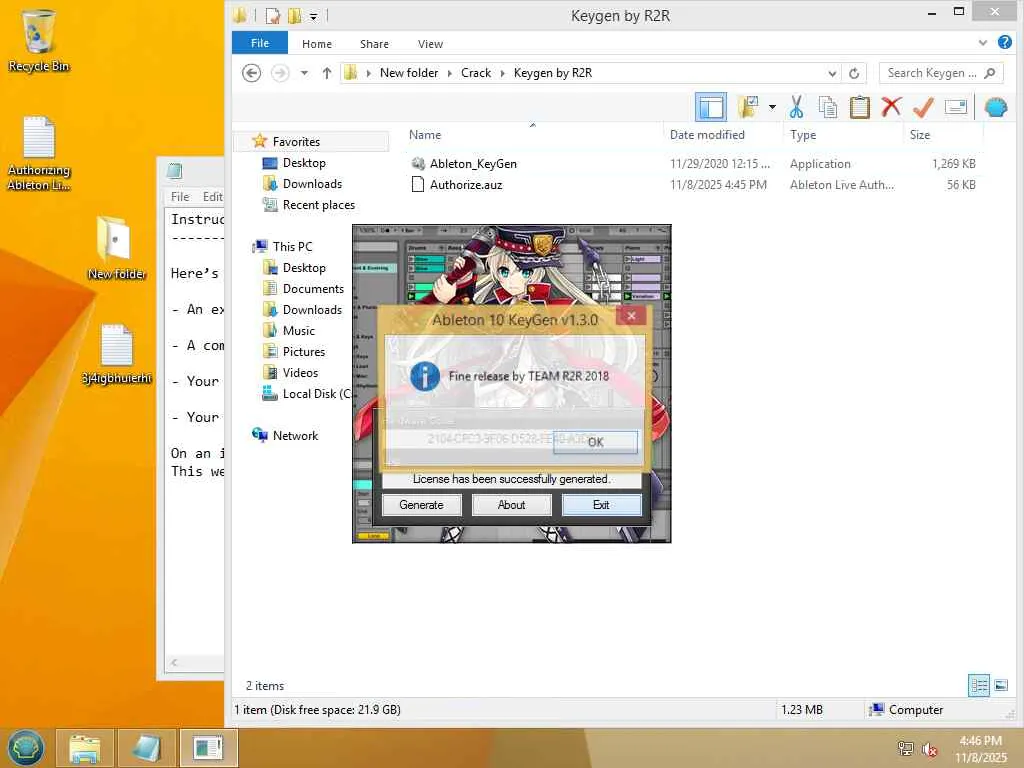
Task: Open Music folder in navigation pane
Action: (x=298, y=330)
